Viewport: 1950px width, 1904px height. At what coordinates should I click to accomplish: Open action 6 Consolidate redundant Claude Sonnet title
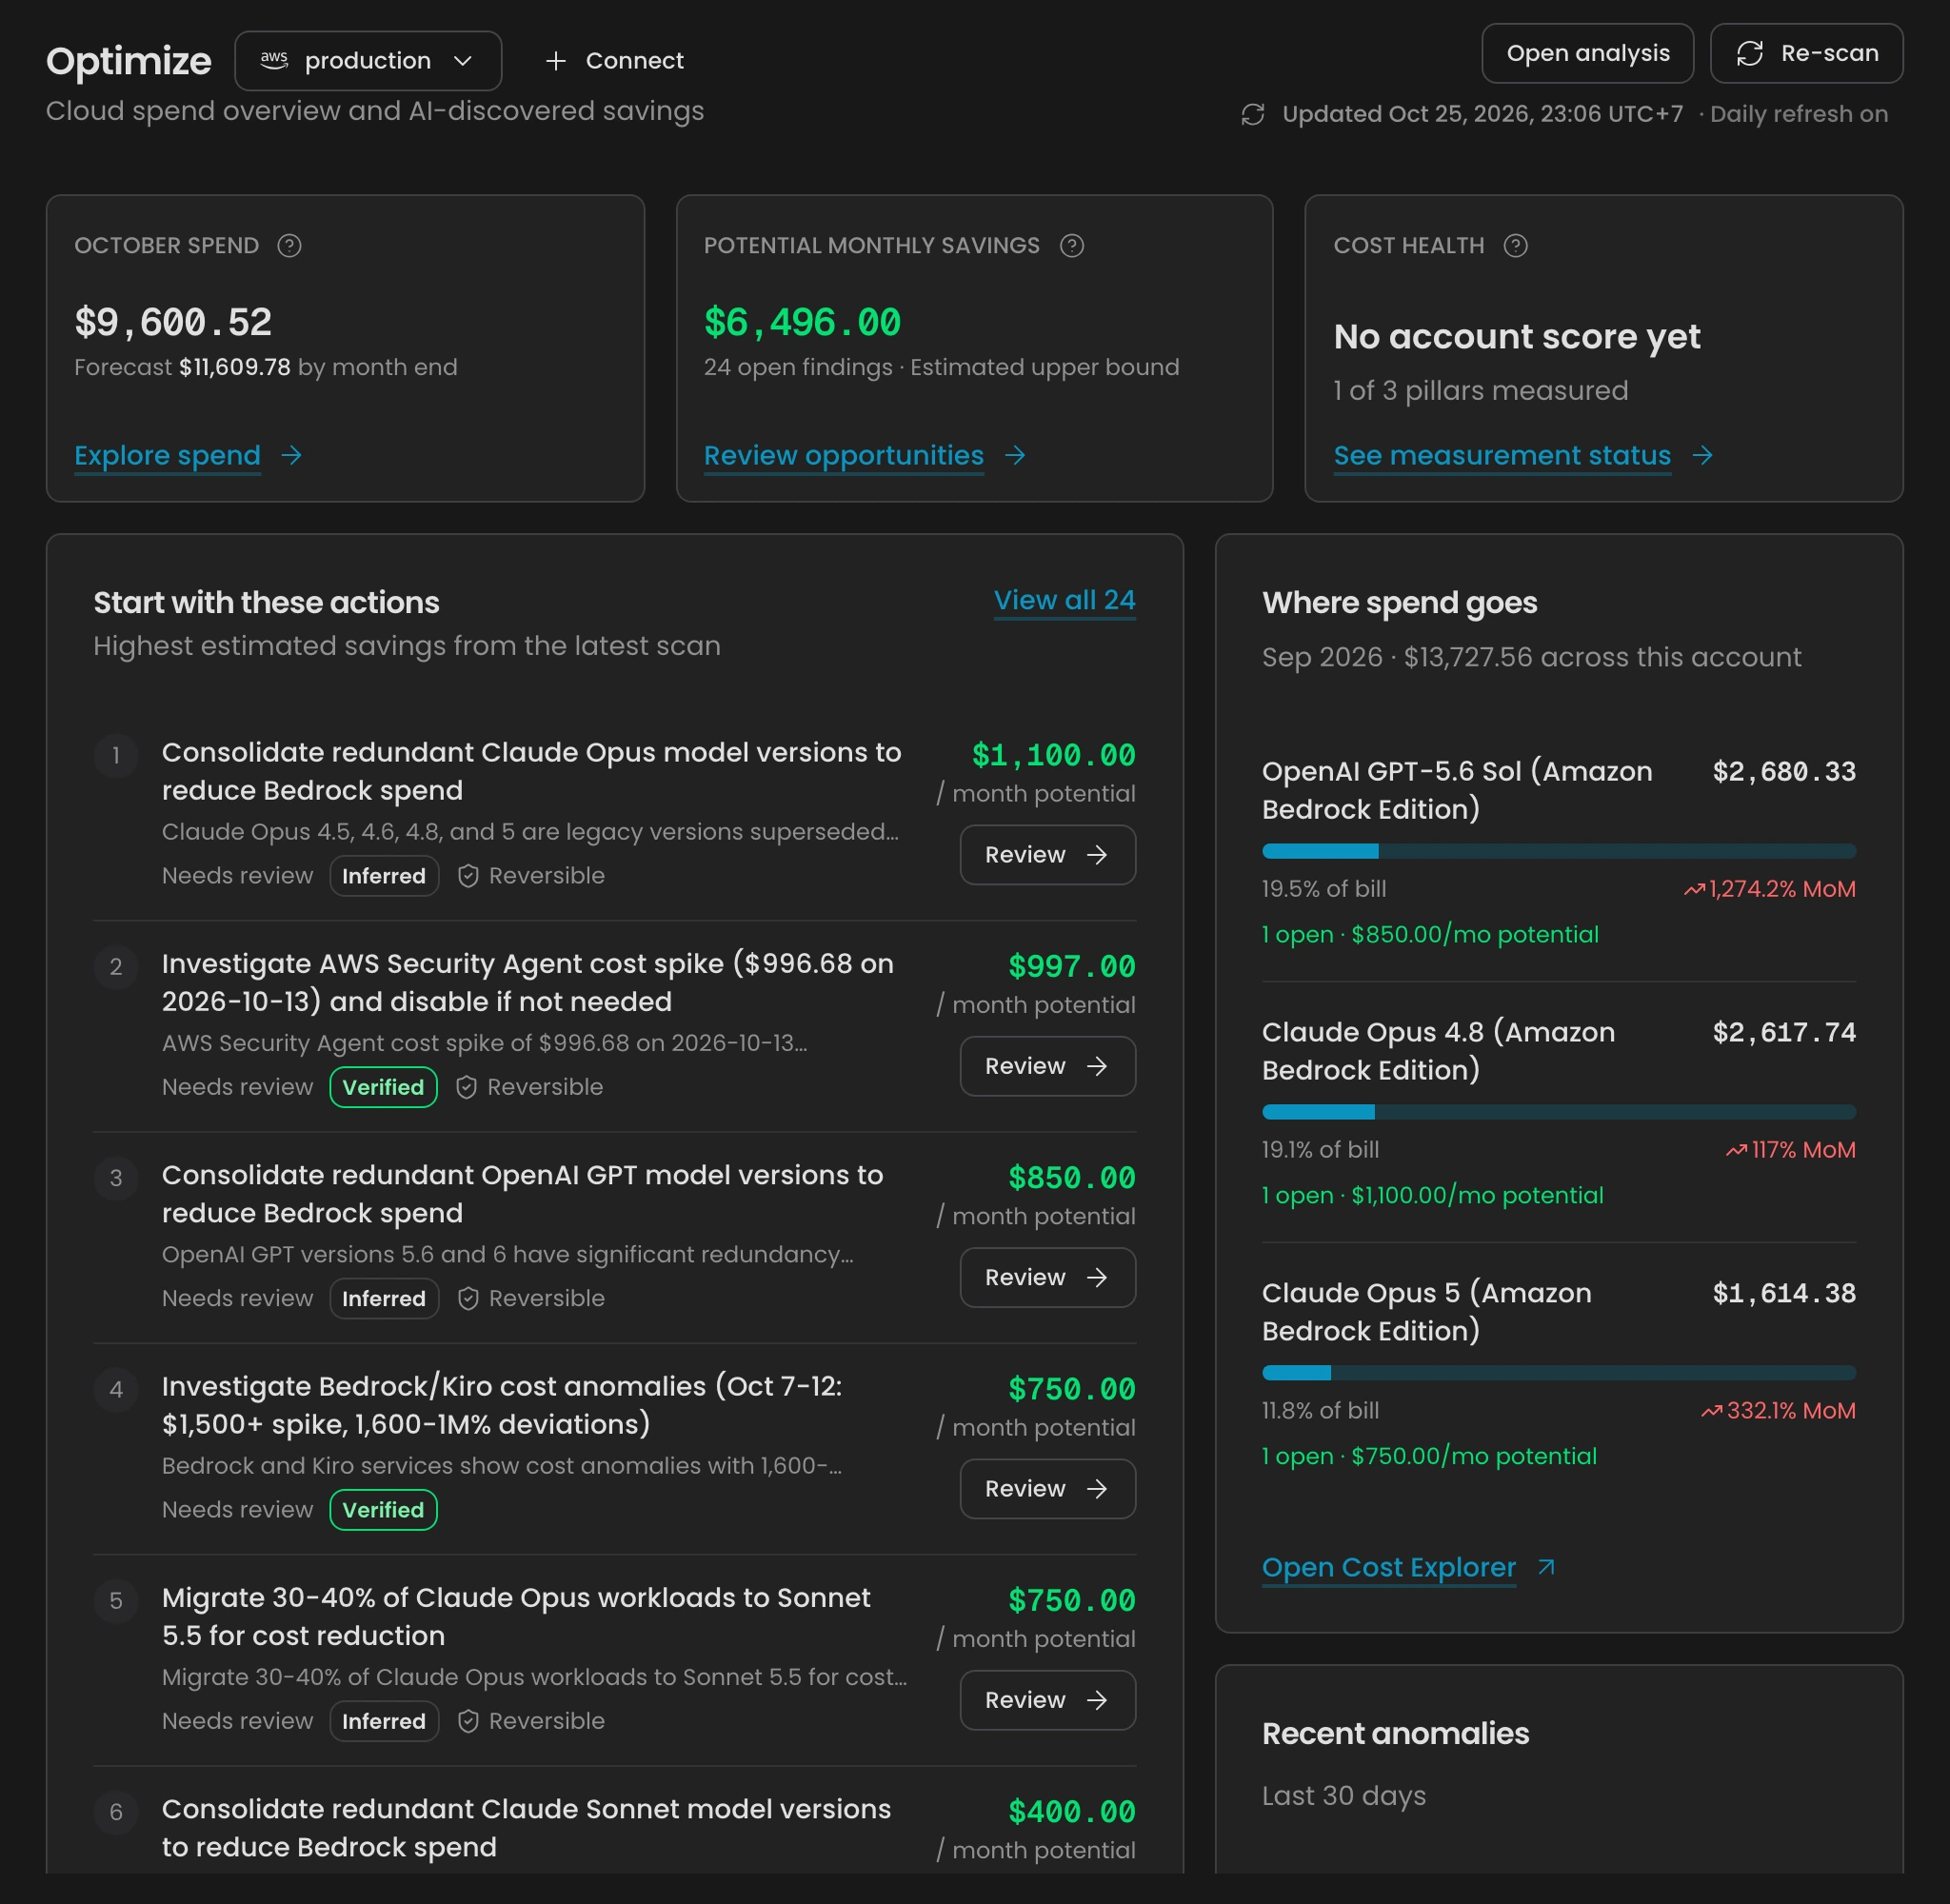pyautogui.click(x=526, y=1828)
